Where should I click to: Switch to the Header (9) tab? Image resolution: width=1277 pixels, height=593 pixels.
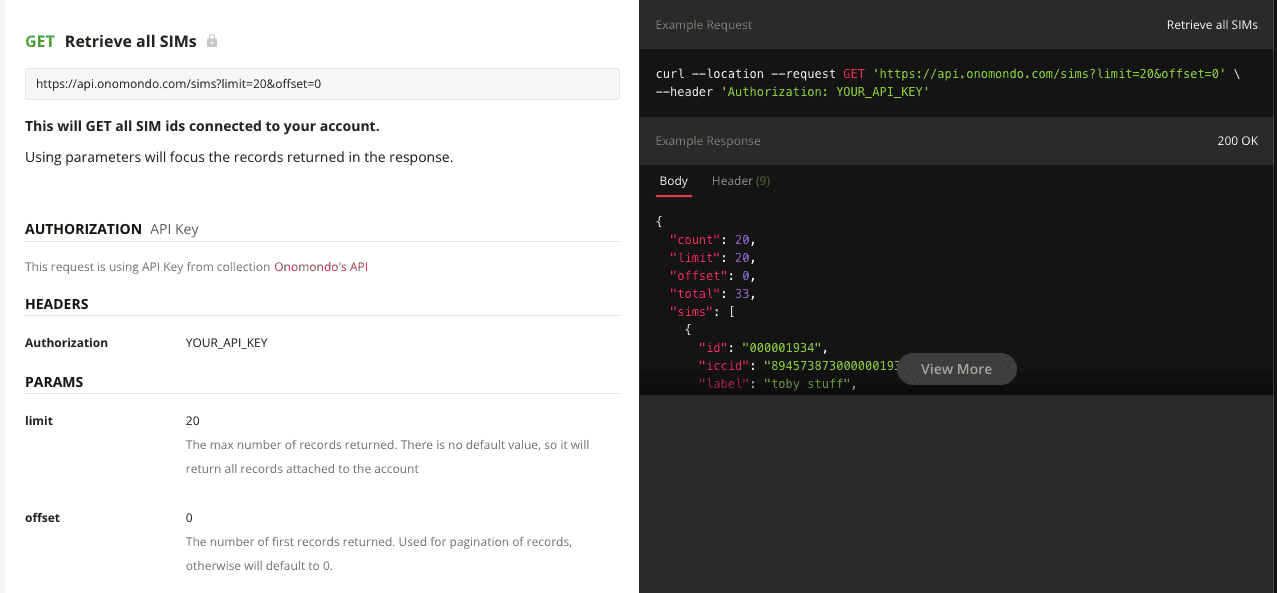pyautogui.click(x=740, y=181)
